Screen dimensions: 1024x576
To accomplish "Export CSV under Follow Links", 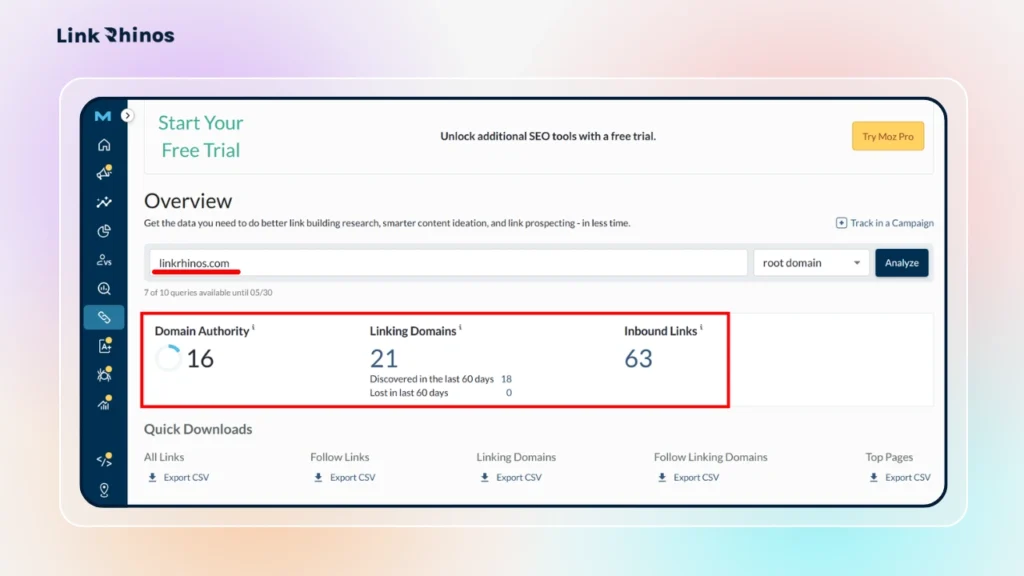I will (x=345, y=477).
